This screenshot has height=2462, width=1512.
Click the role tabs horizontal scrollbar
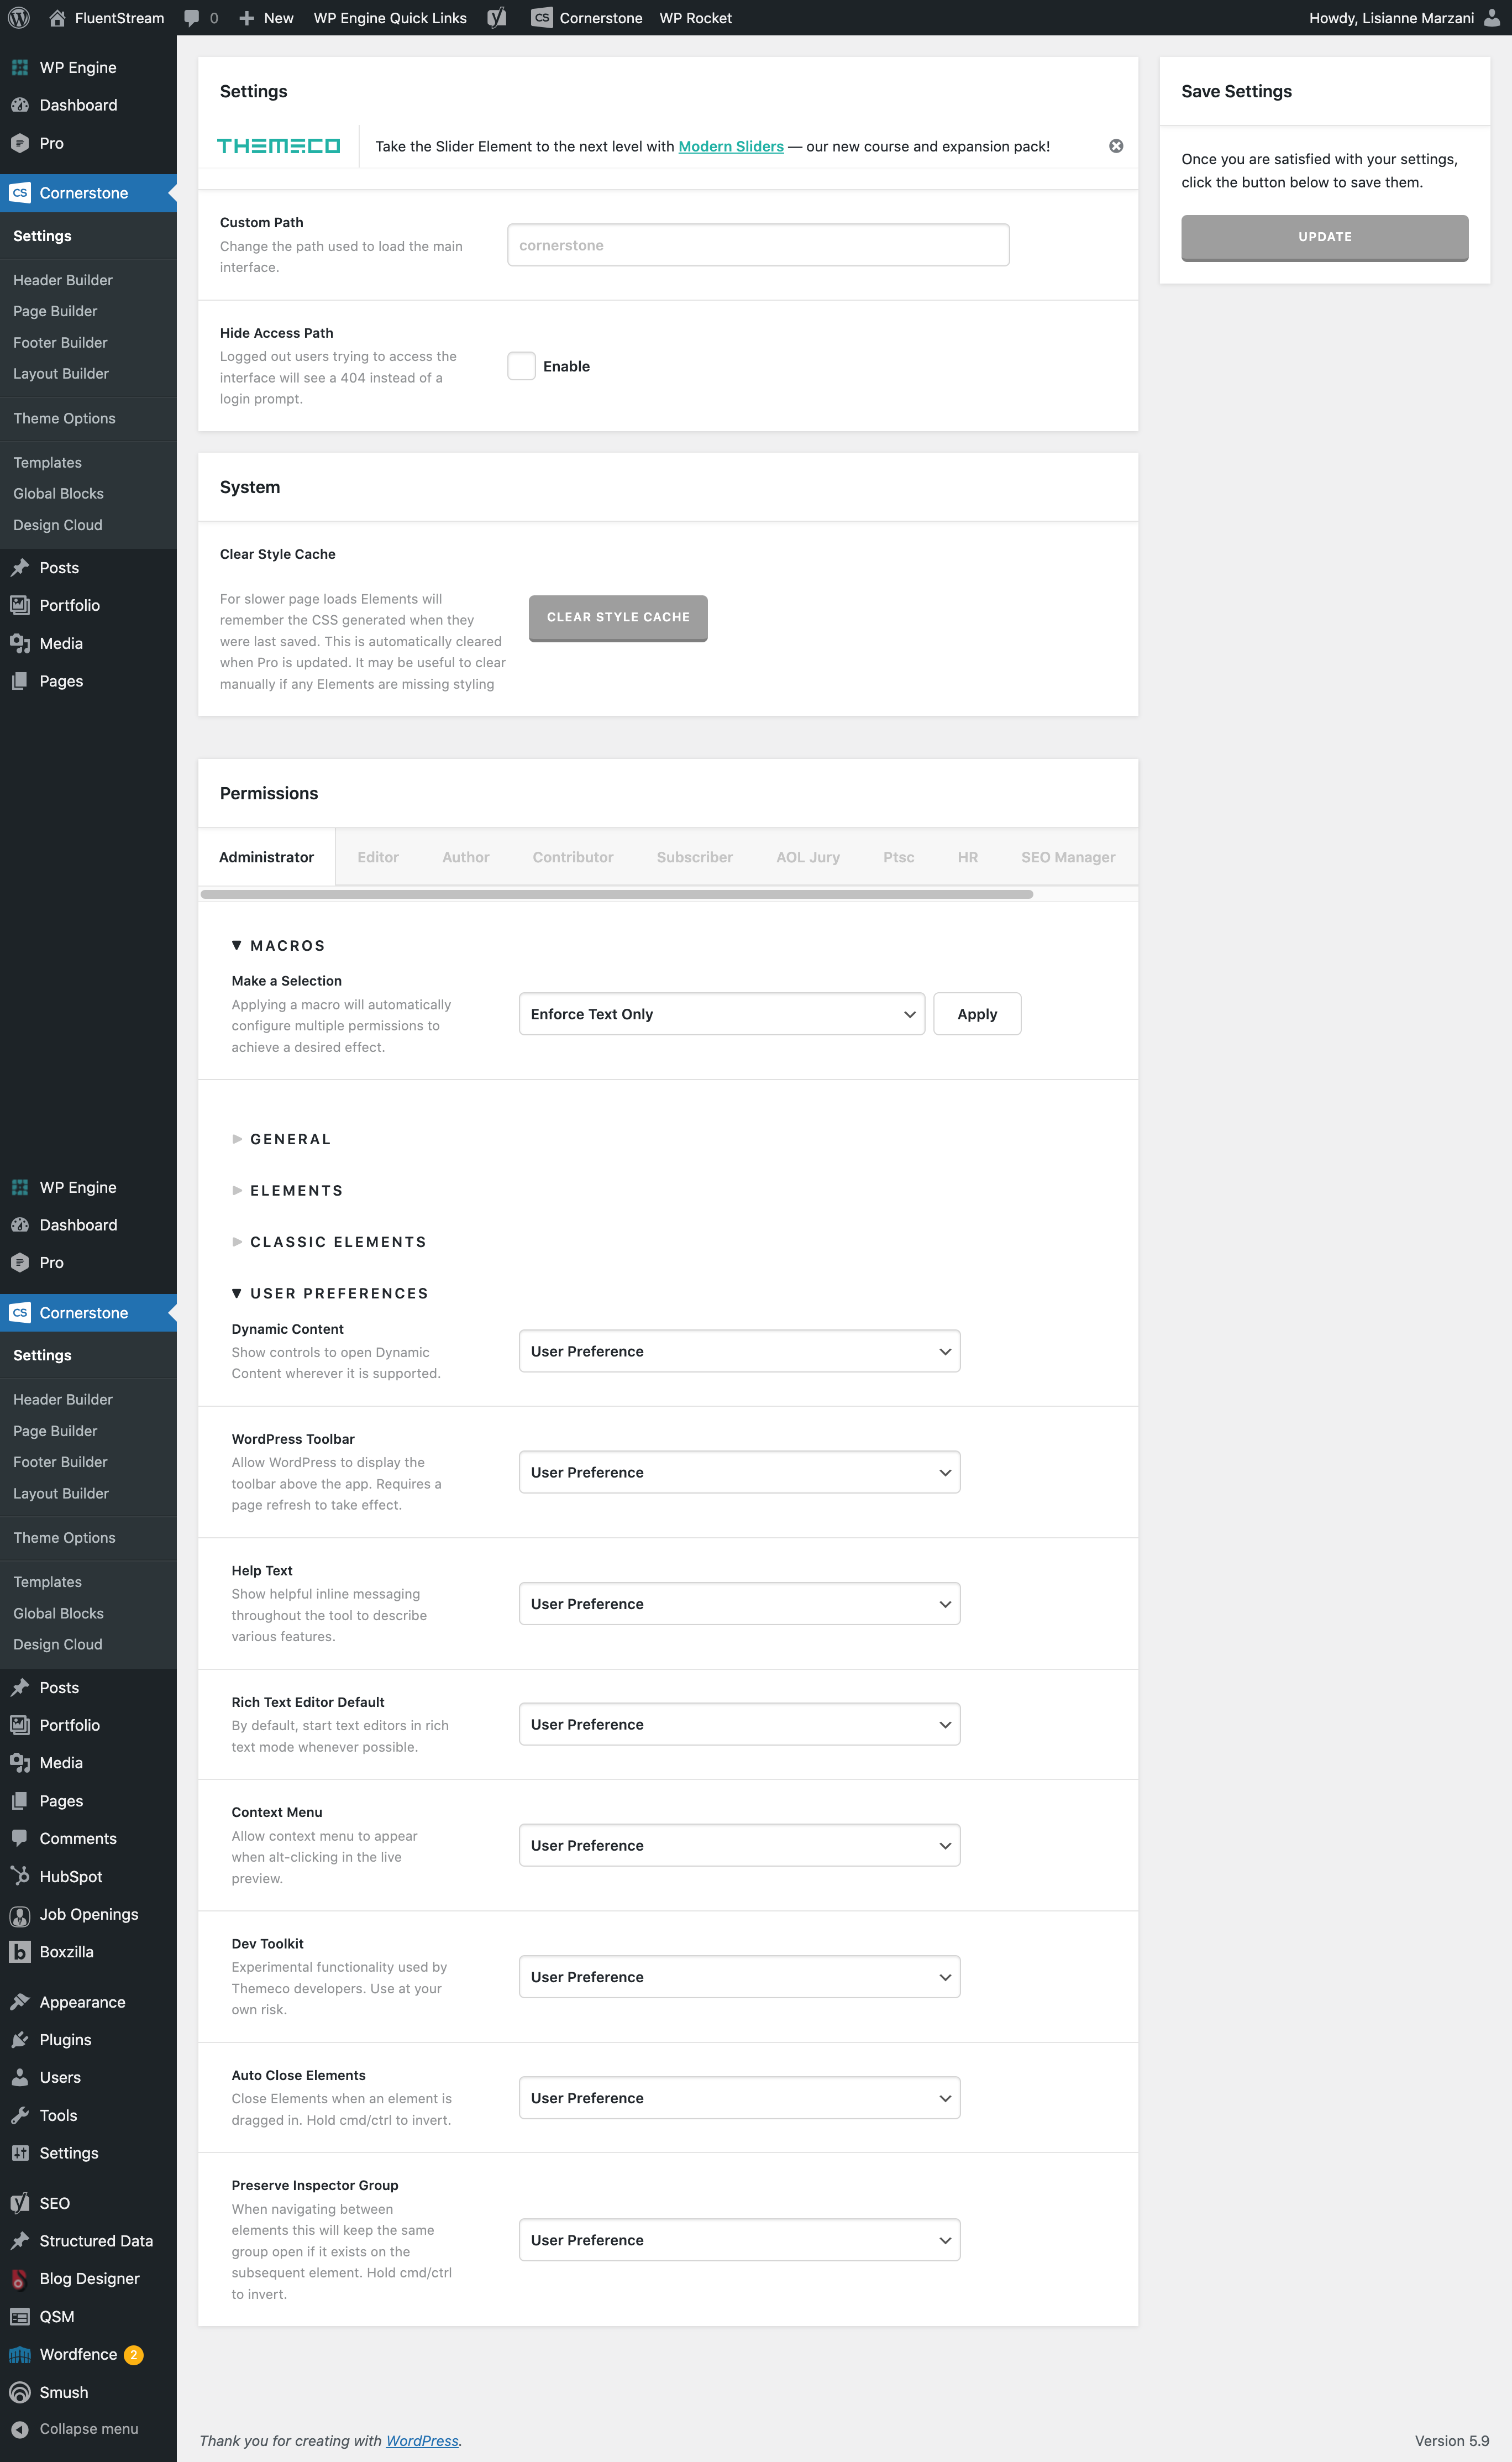coord(616,894)
